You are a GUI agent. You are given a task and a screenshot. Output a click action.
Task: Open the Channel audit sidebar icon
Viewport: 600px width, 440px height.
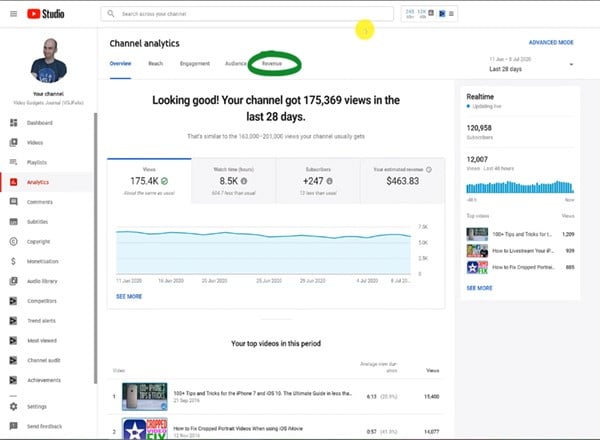pyautogui.click(x=13, y=360)
